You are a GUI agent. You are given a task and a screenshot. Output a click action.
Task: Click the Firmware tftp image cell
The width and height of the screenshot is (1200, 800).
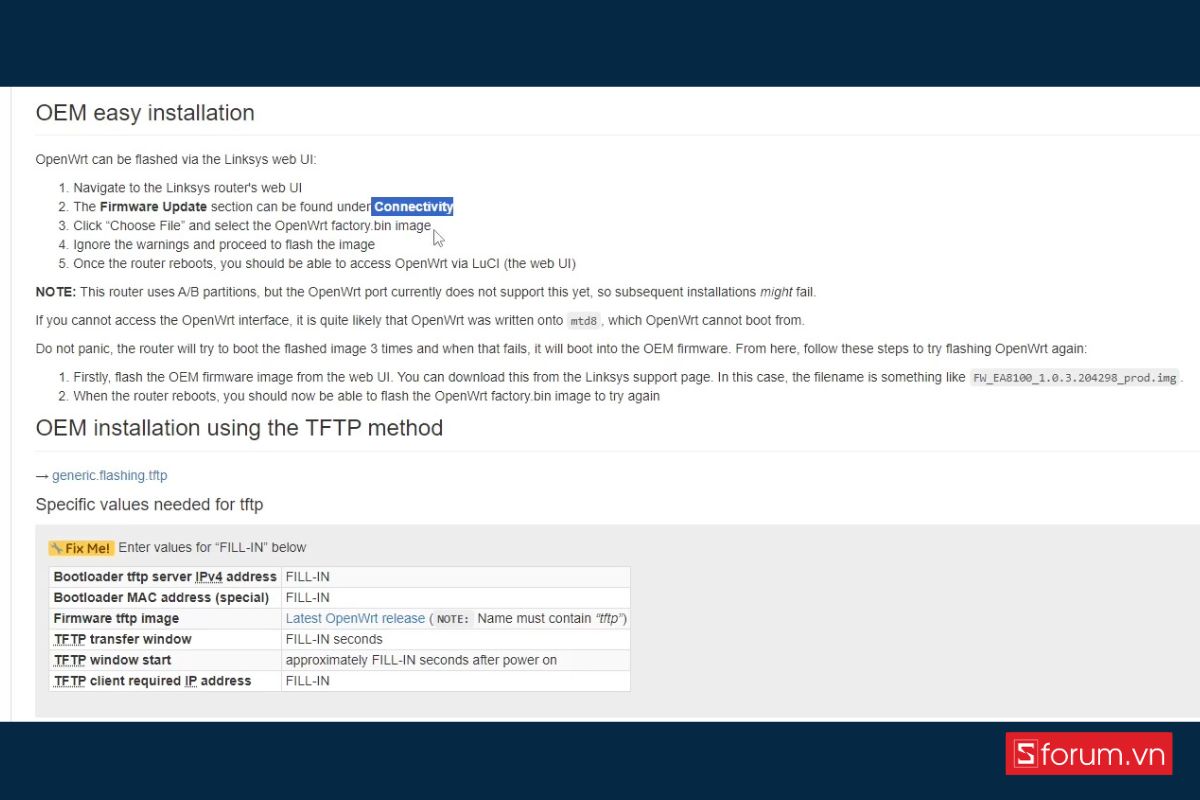click(x=166, y=618)
